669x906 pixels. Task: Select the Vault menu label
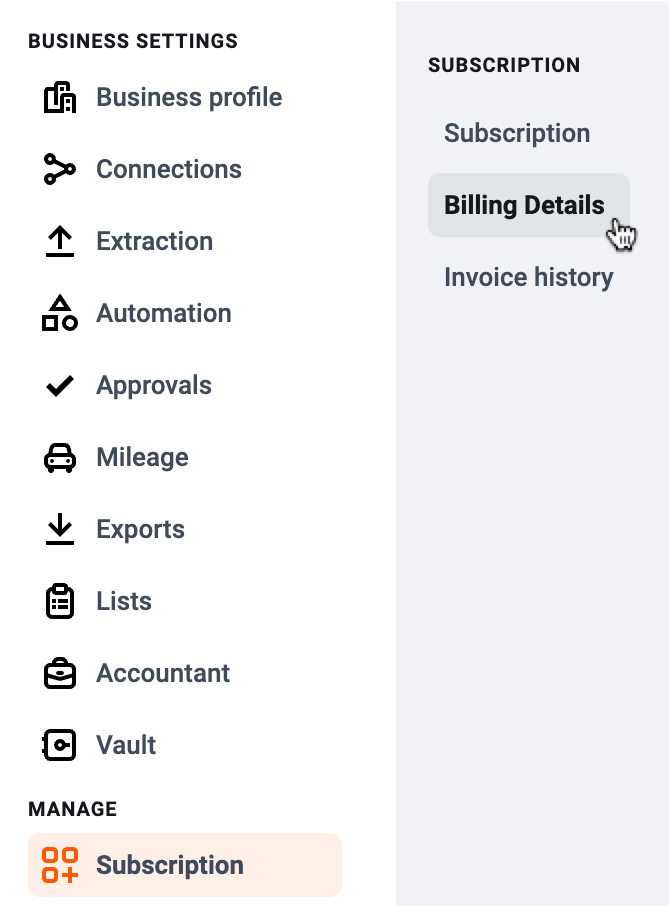pyautogui.click(x=126, y=745)
